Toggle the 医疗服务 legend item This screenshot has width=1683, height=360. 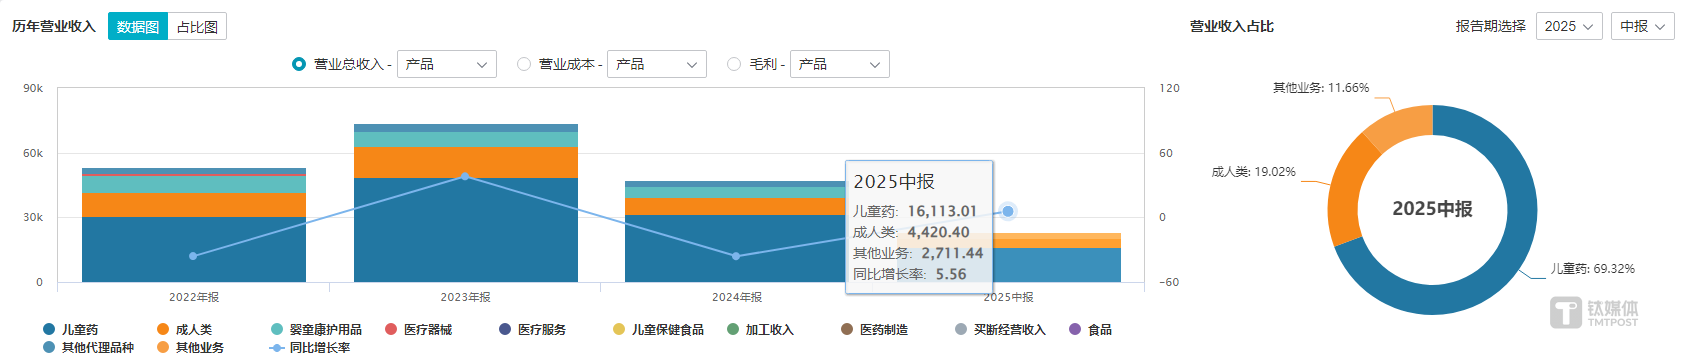point(533,329)
